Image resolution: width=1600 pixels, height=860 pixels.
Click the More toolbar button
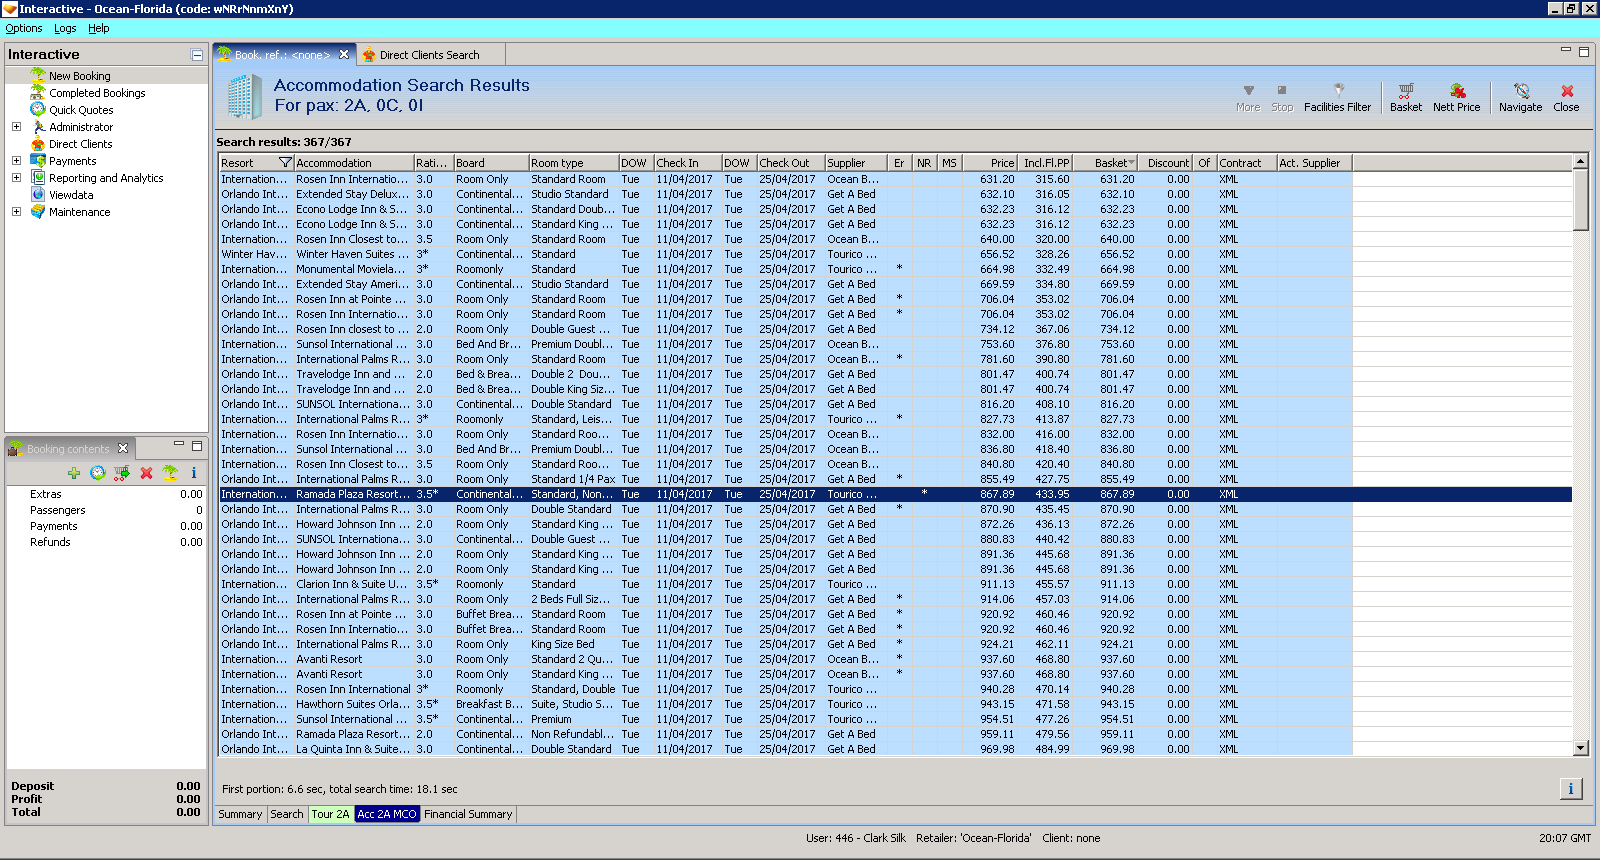(1248, 98)
